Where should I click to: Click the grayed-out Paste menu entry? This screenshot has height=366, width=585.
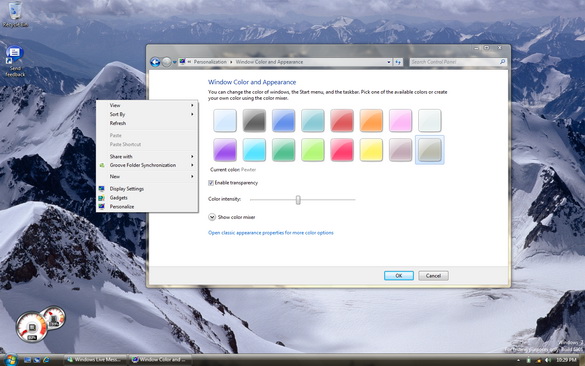pos(147,135)
